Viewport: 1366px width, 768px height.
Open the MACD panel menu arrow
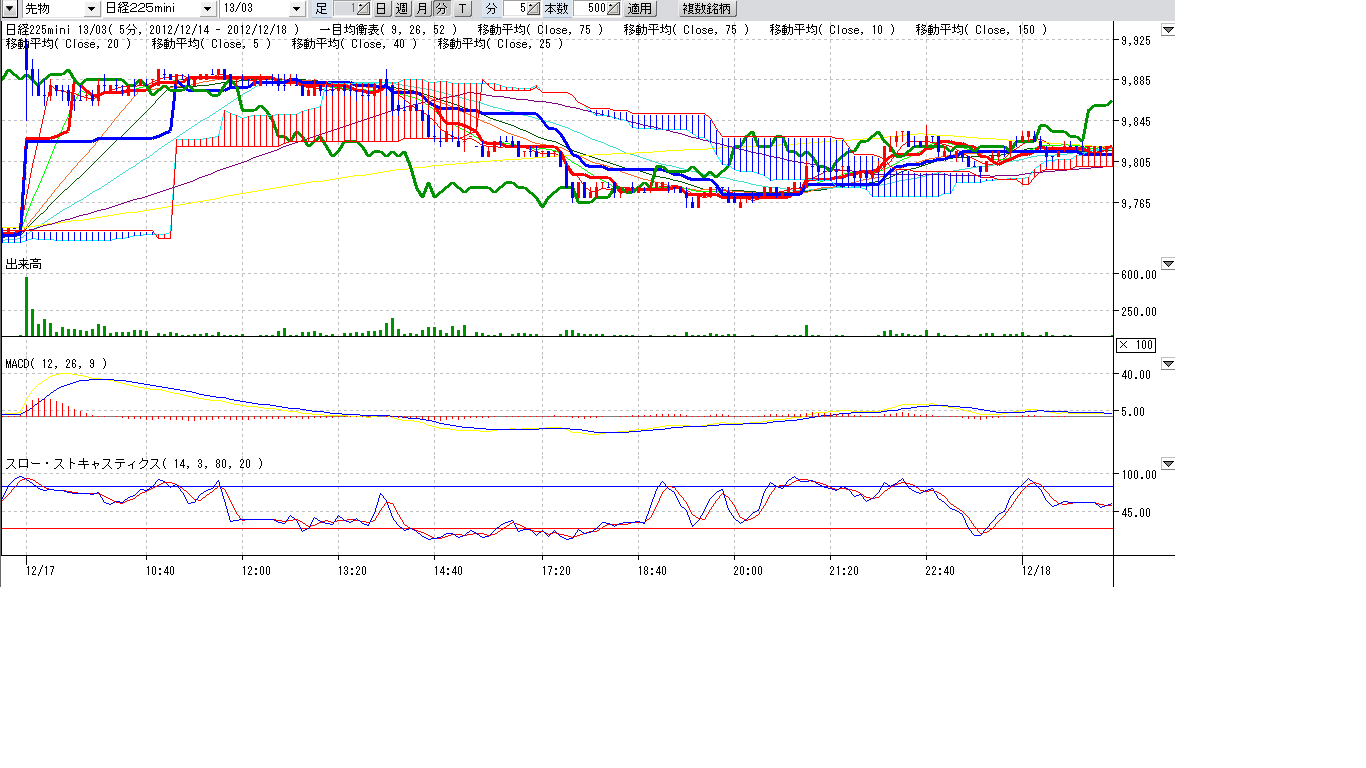tap(1167, 364)
